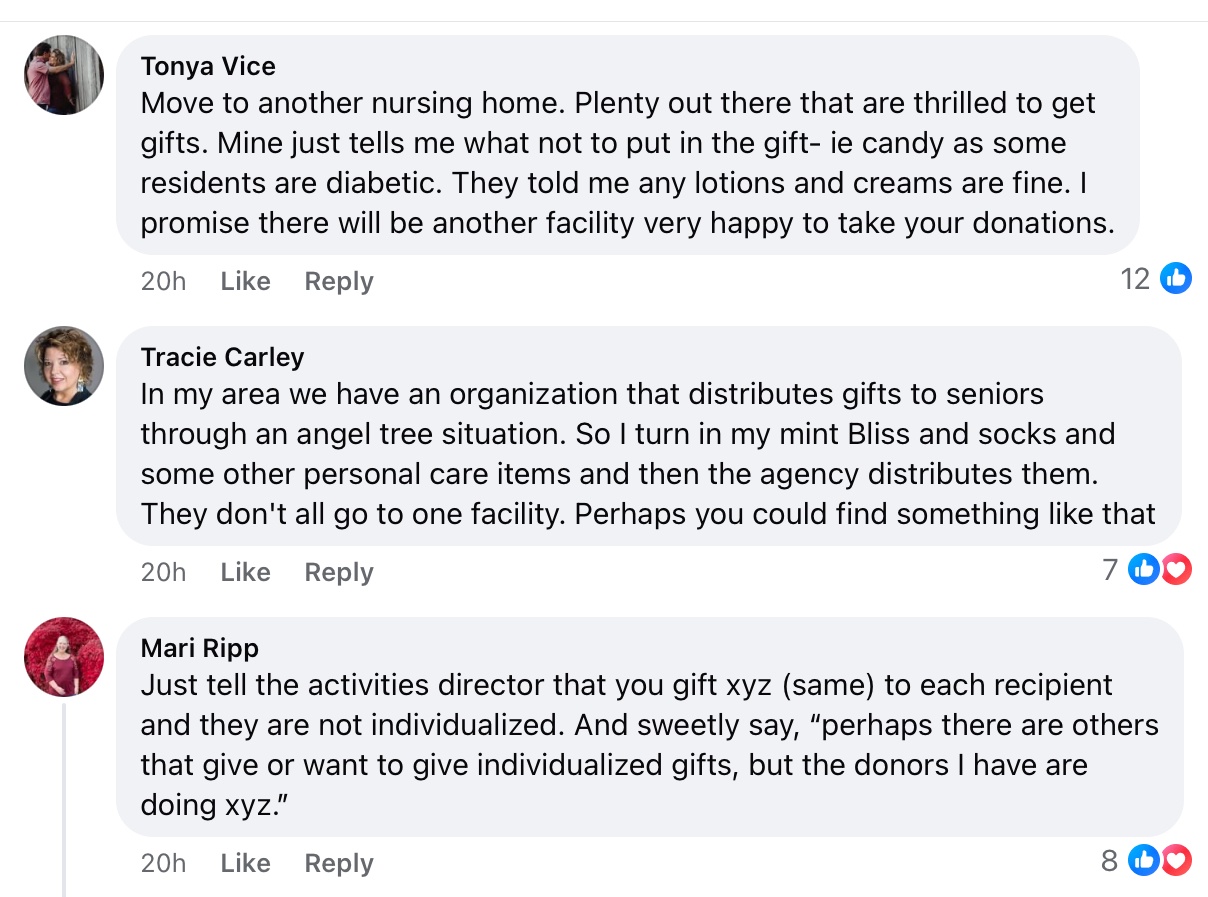The width and height of the screenshot is (1208, 897).
Task: View the 12 reactions count on Tonya's comment
Action: [x=1135, y=278]
